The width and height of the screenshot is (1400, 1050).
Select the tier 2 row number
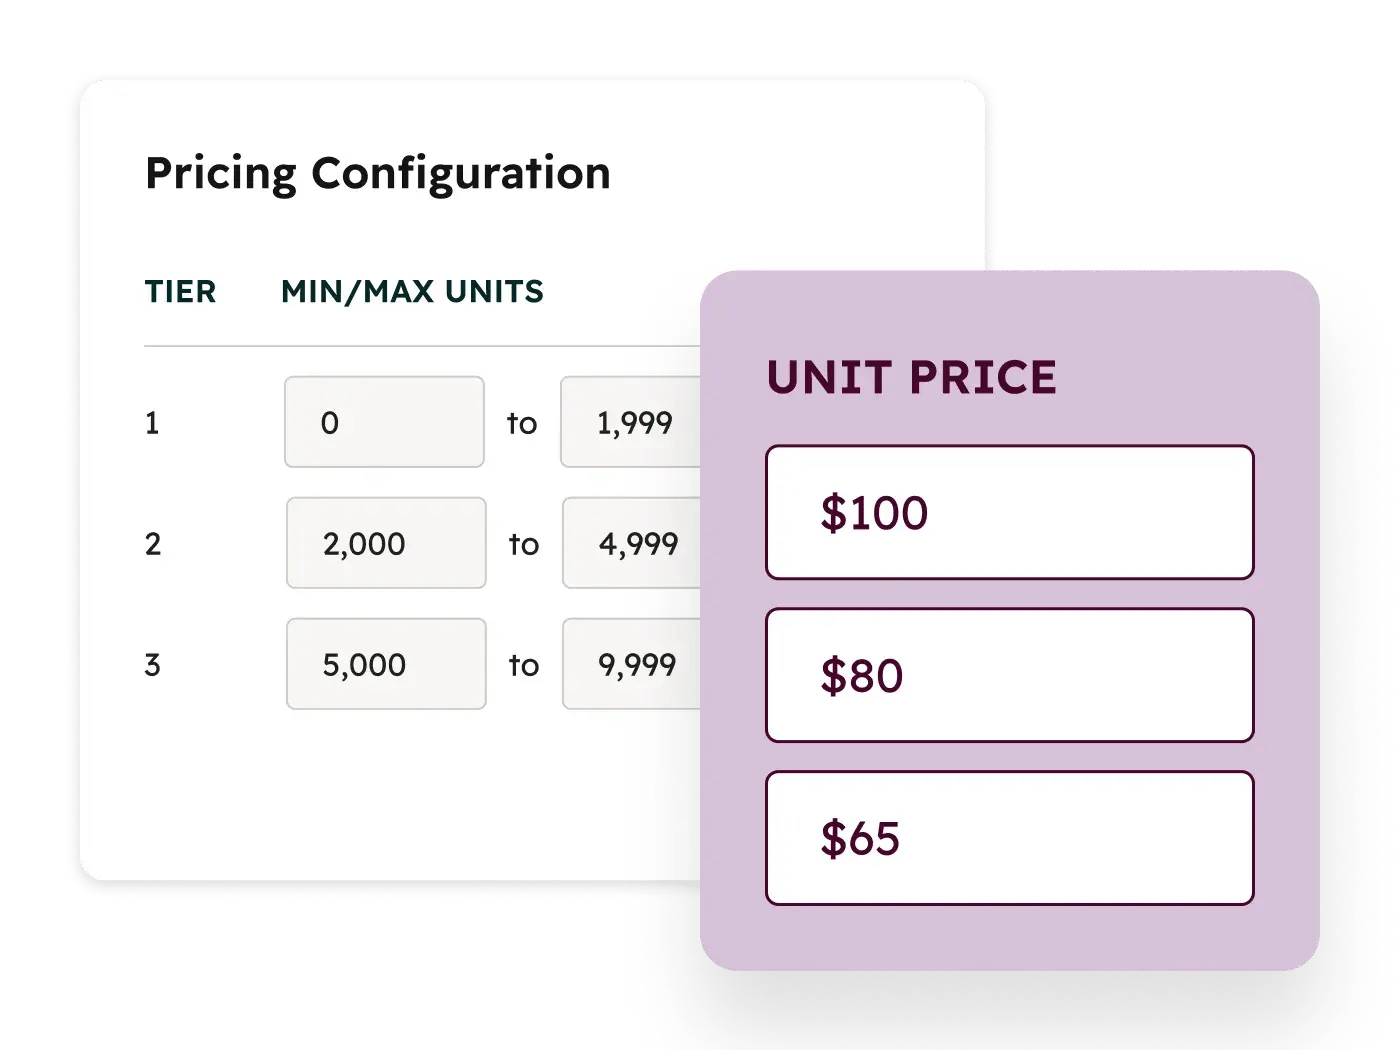click(x=152, y=544)
